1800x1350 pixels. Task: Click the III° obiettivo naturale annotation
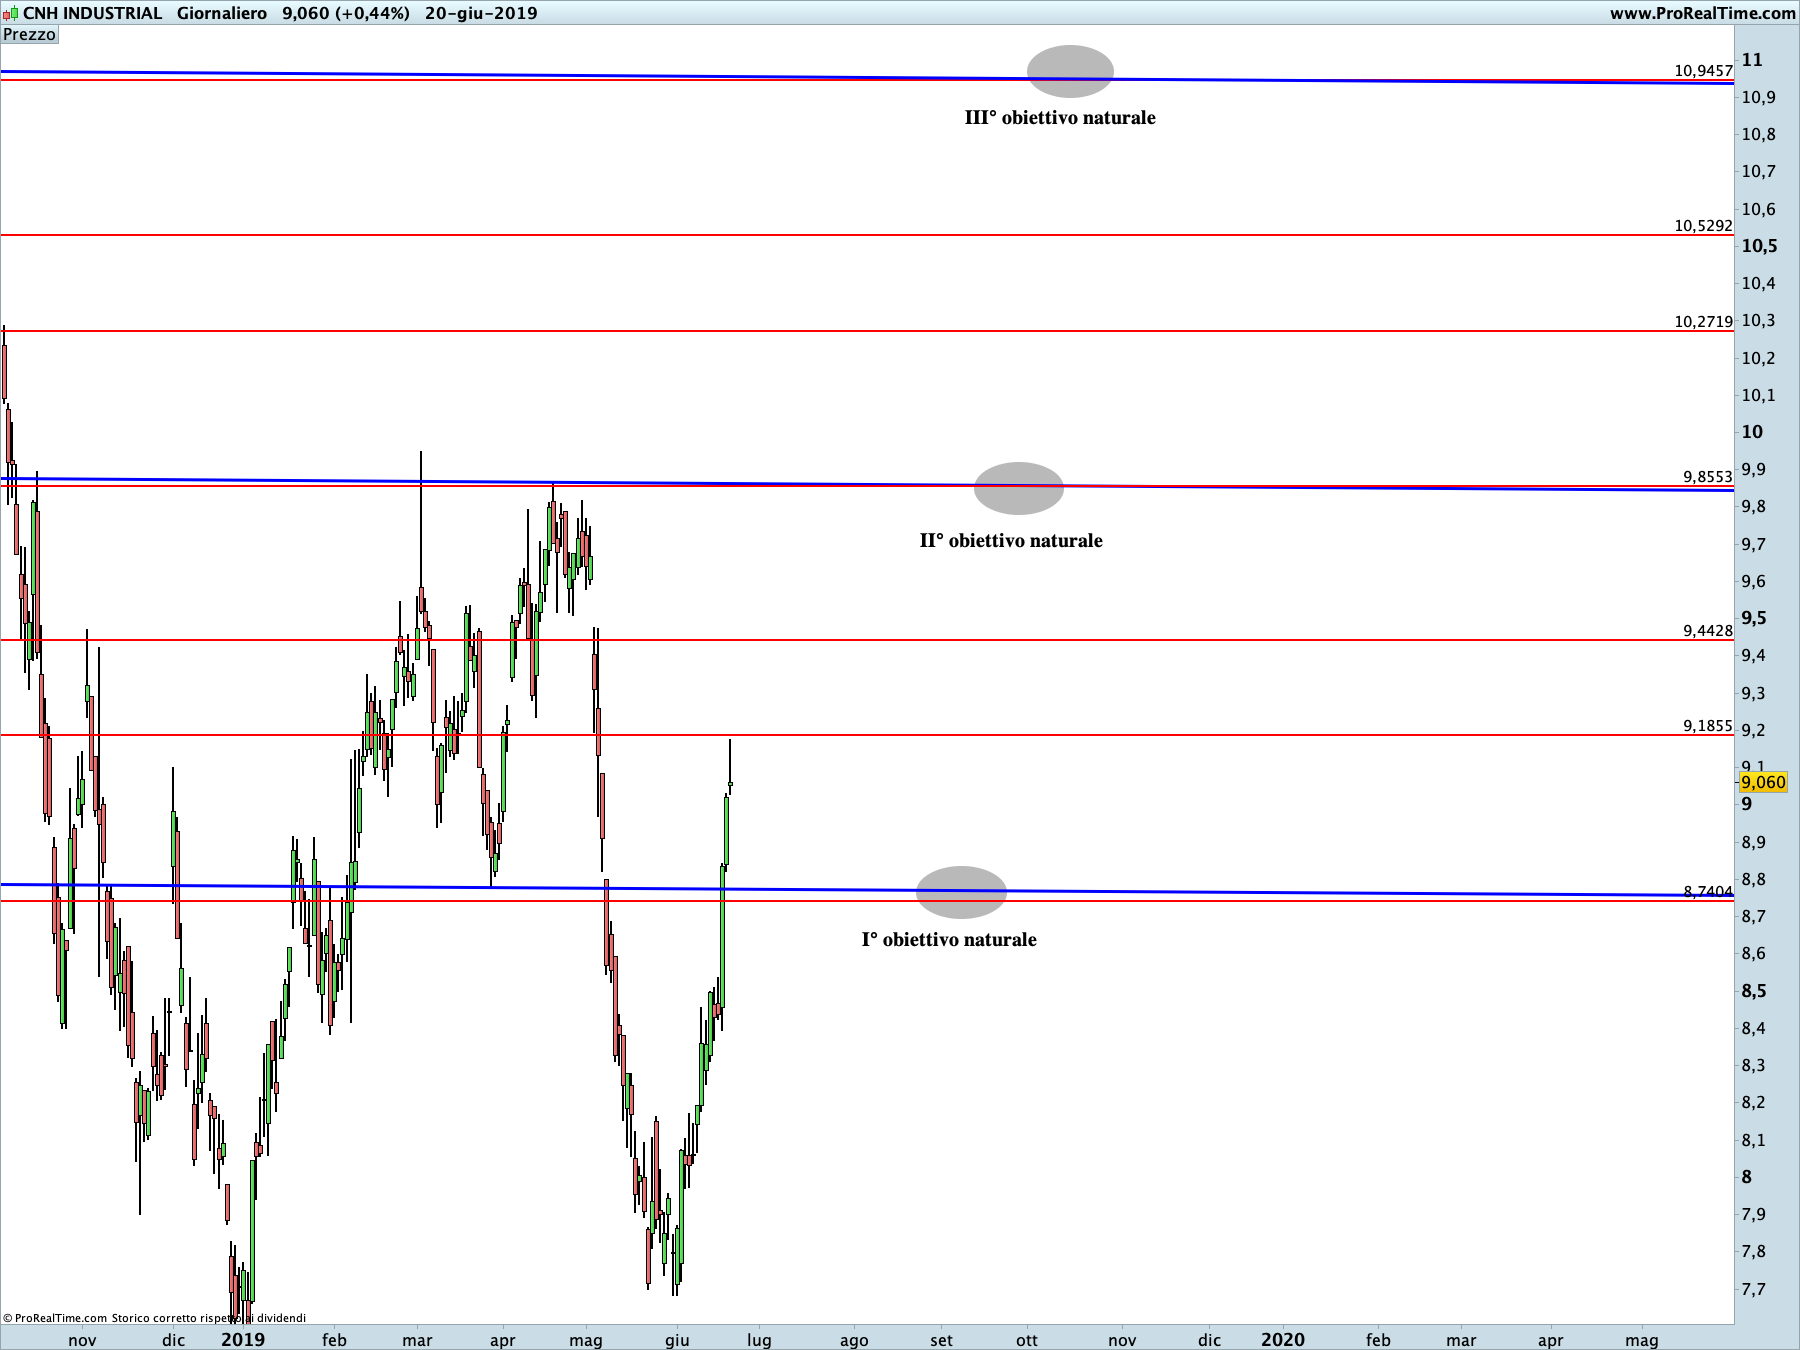pyautogui.click(x=1060, y=118)
